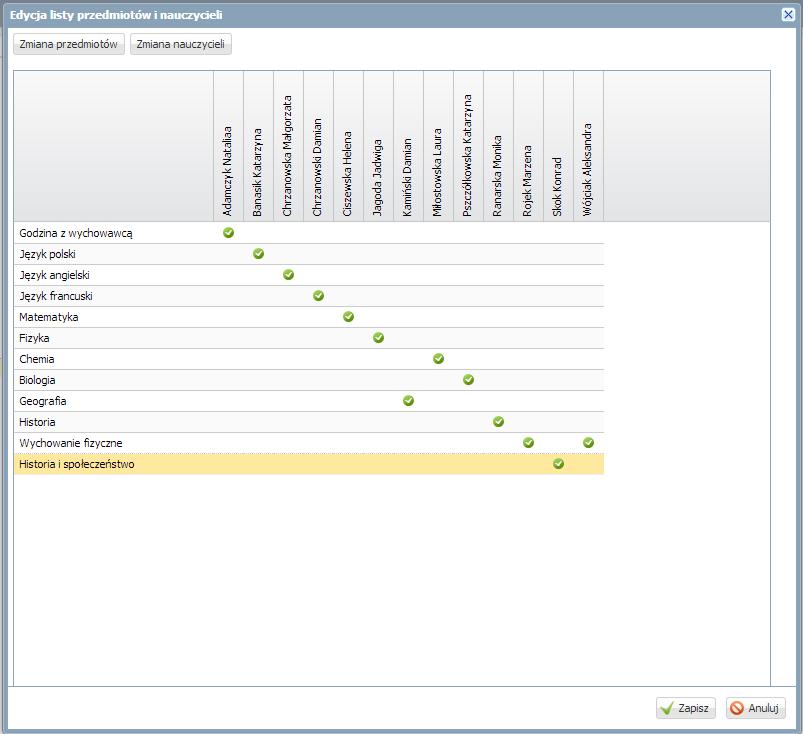The width and height of the screenshot is (803, 734).
Task: Select the Godzina z wychowawcą subject row
Action: coord(309,233)
